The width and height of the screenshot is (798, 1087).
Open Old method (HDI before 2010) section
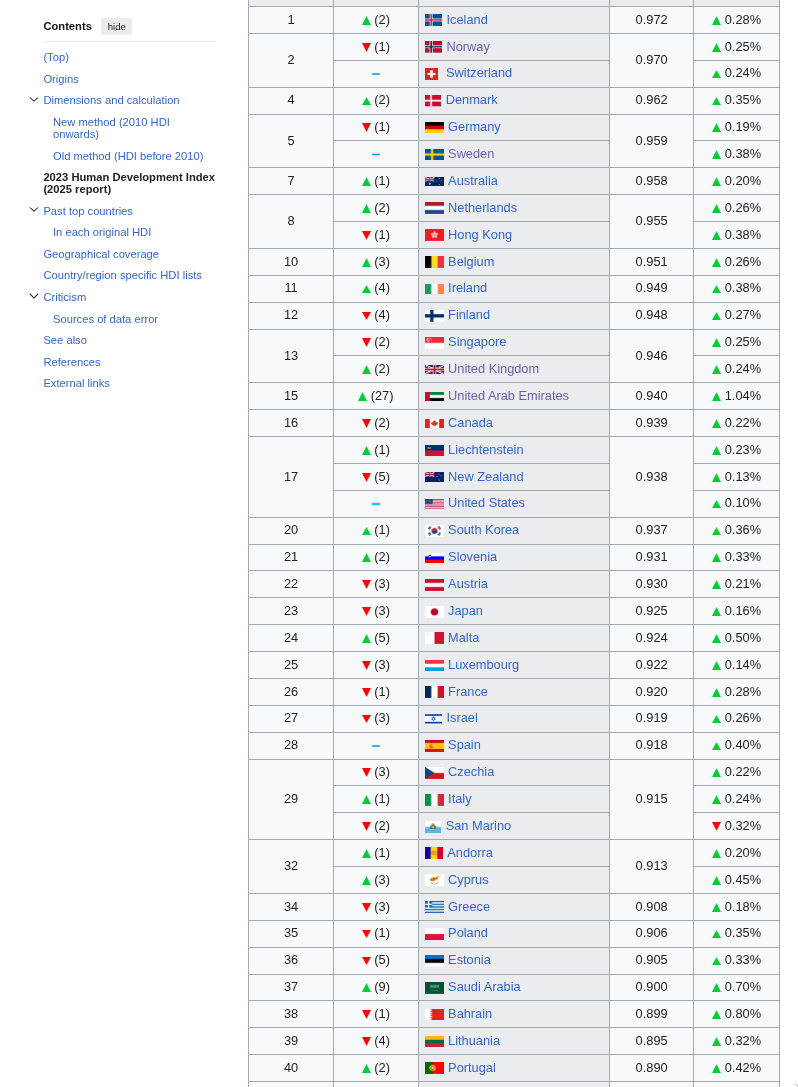tap(128, 156)
